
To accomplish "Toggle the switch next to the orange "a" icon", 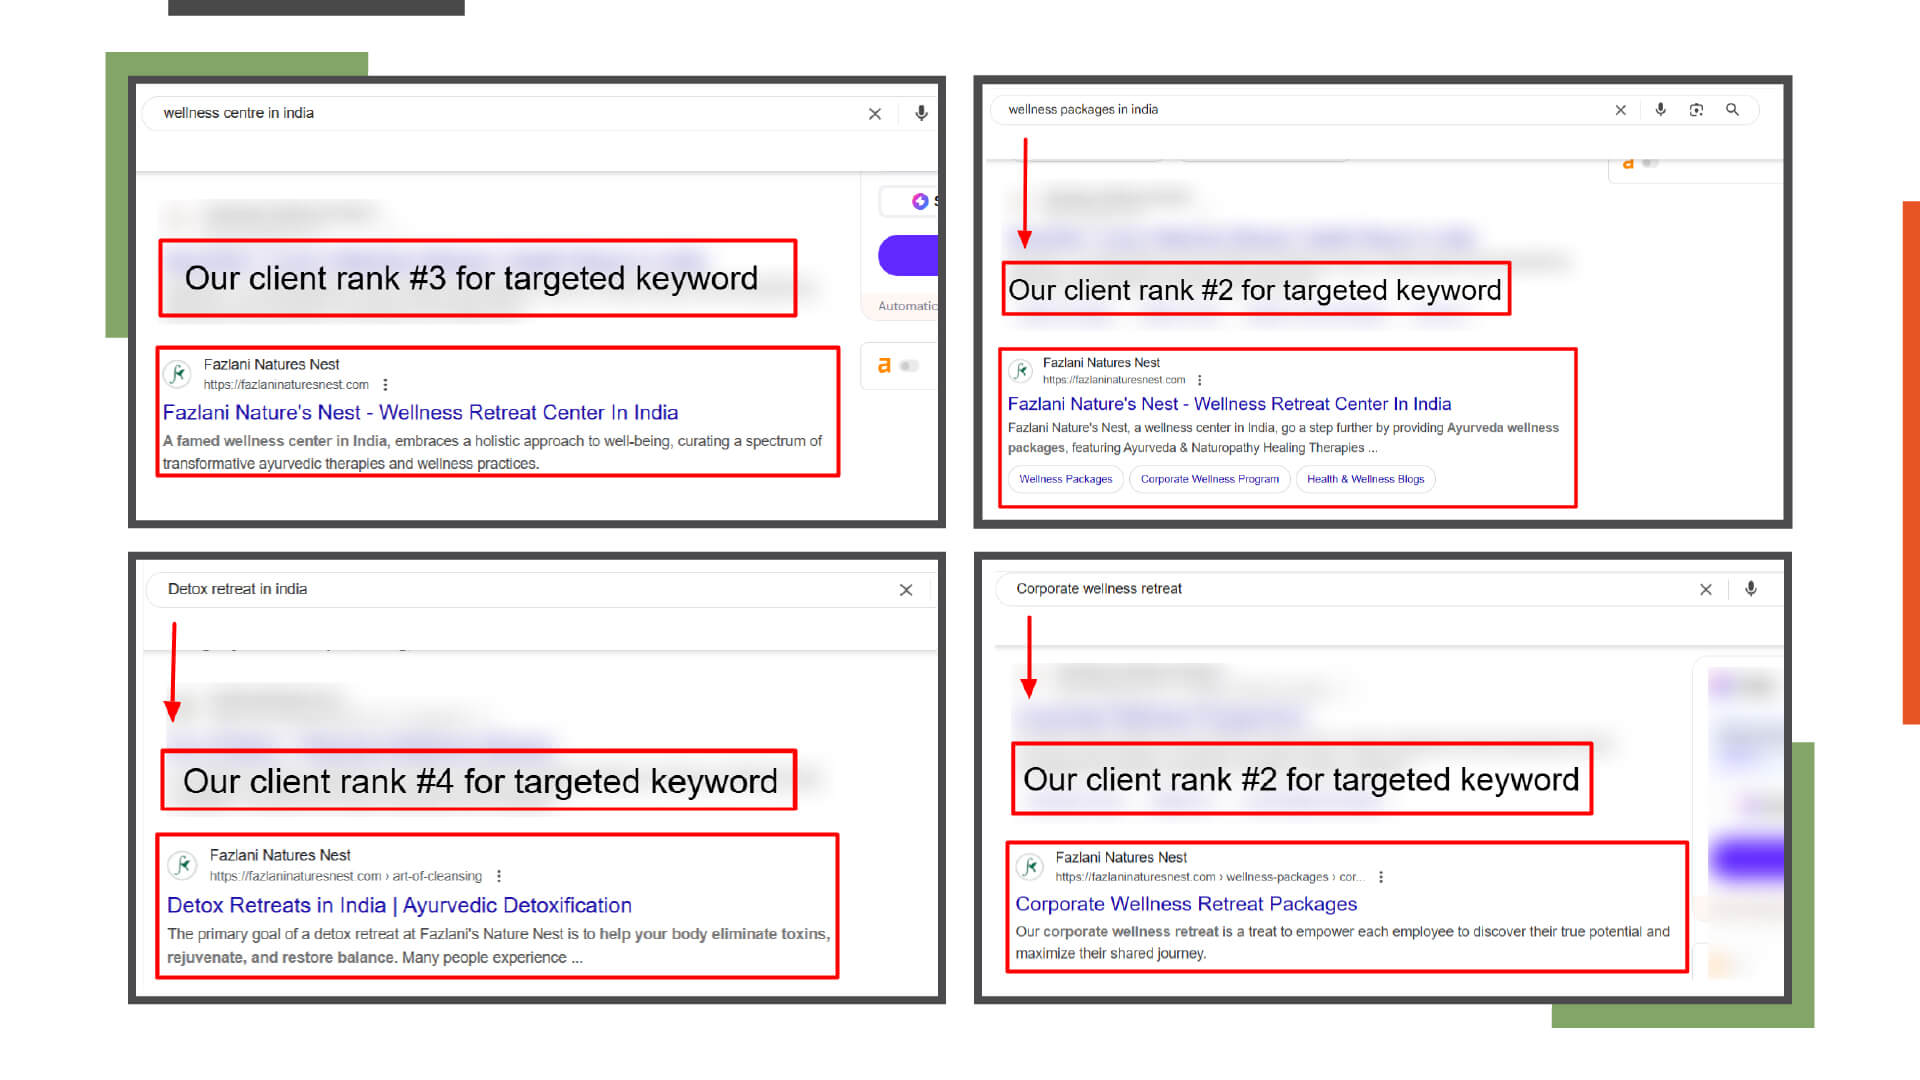I will click(909, 366).
